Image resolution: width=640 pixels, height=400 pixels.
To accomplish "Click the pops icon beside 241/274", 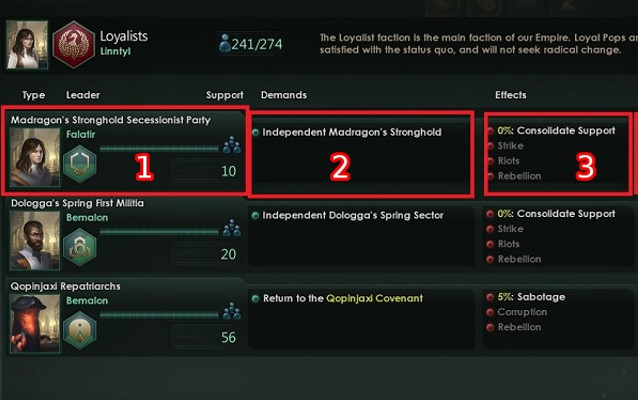I will (225, 44).
